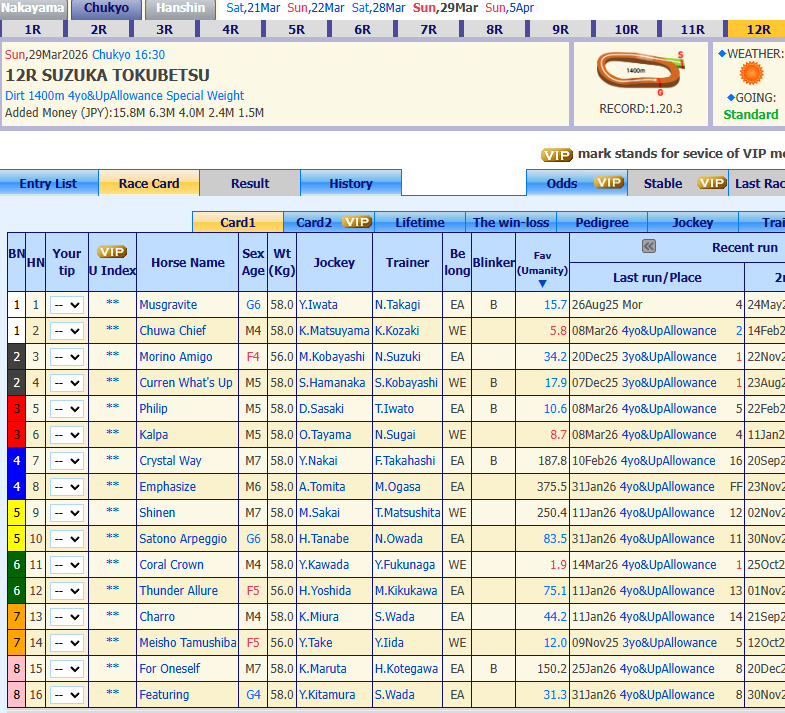The image size is (785, 713).
Task: Go to the Sat,21Mar date link
Action: tap(253, 8)
